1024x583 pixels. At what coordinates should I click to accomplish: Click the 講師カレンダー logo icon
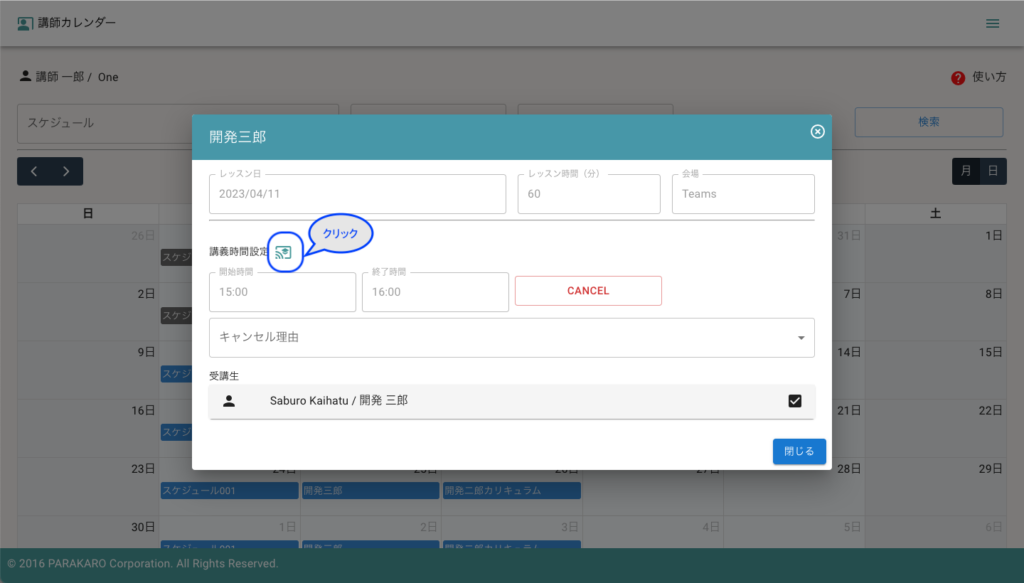(x=24, y=23)
